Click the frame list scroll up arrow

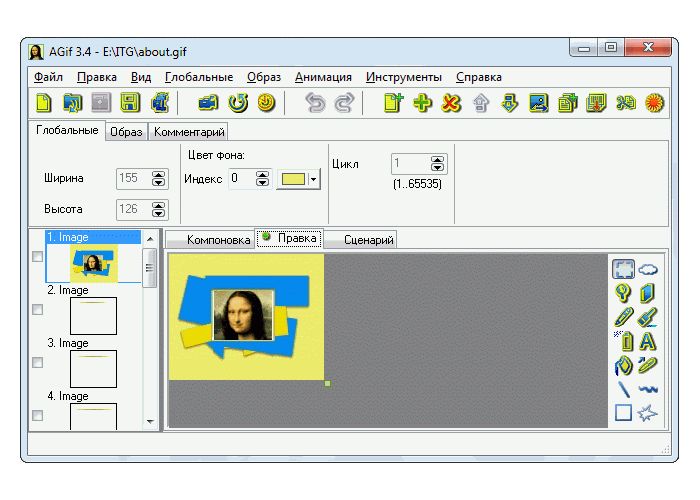coord(150,239)
